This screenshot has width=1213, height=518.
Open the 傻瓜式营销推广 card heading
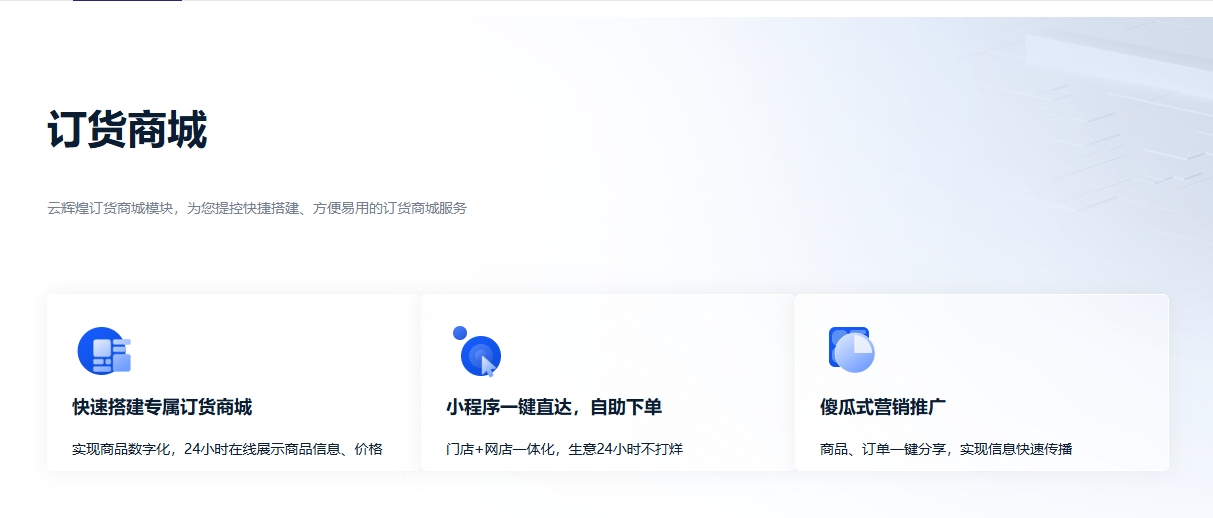tap(883, 407)
